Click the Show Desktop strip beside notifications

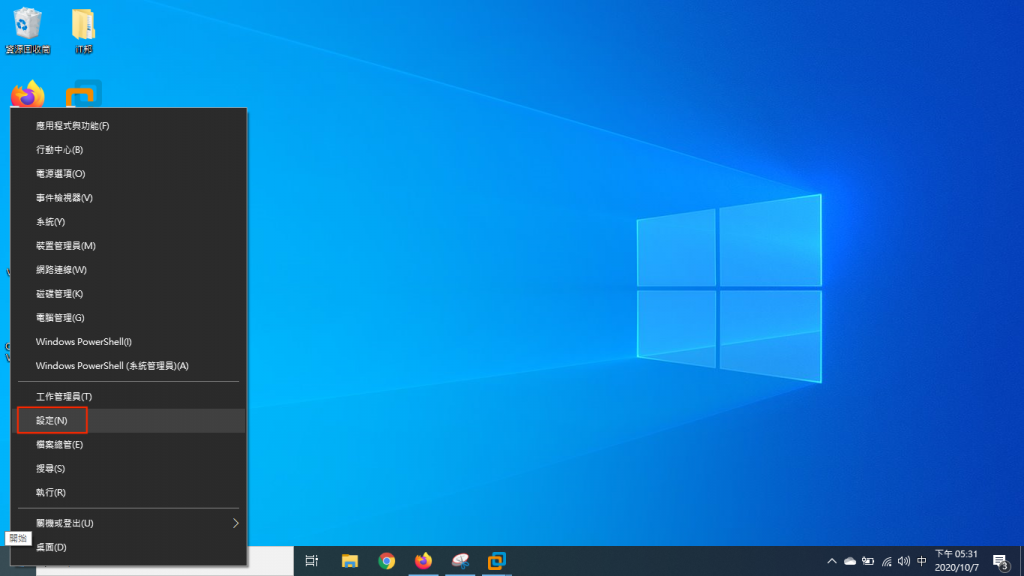tap(1021, 561)
